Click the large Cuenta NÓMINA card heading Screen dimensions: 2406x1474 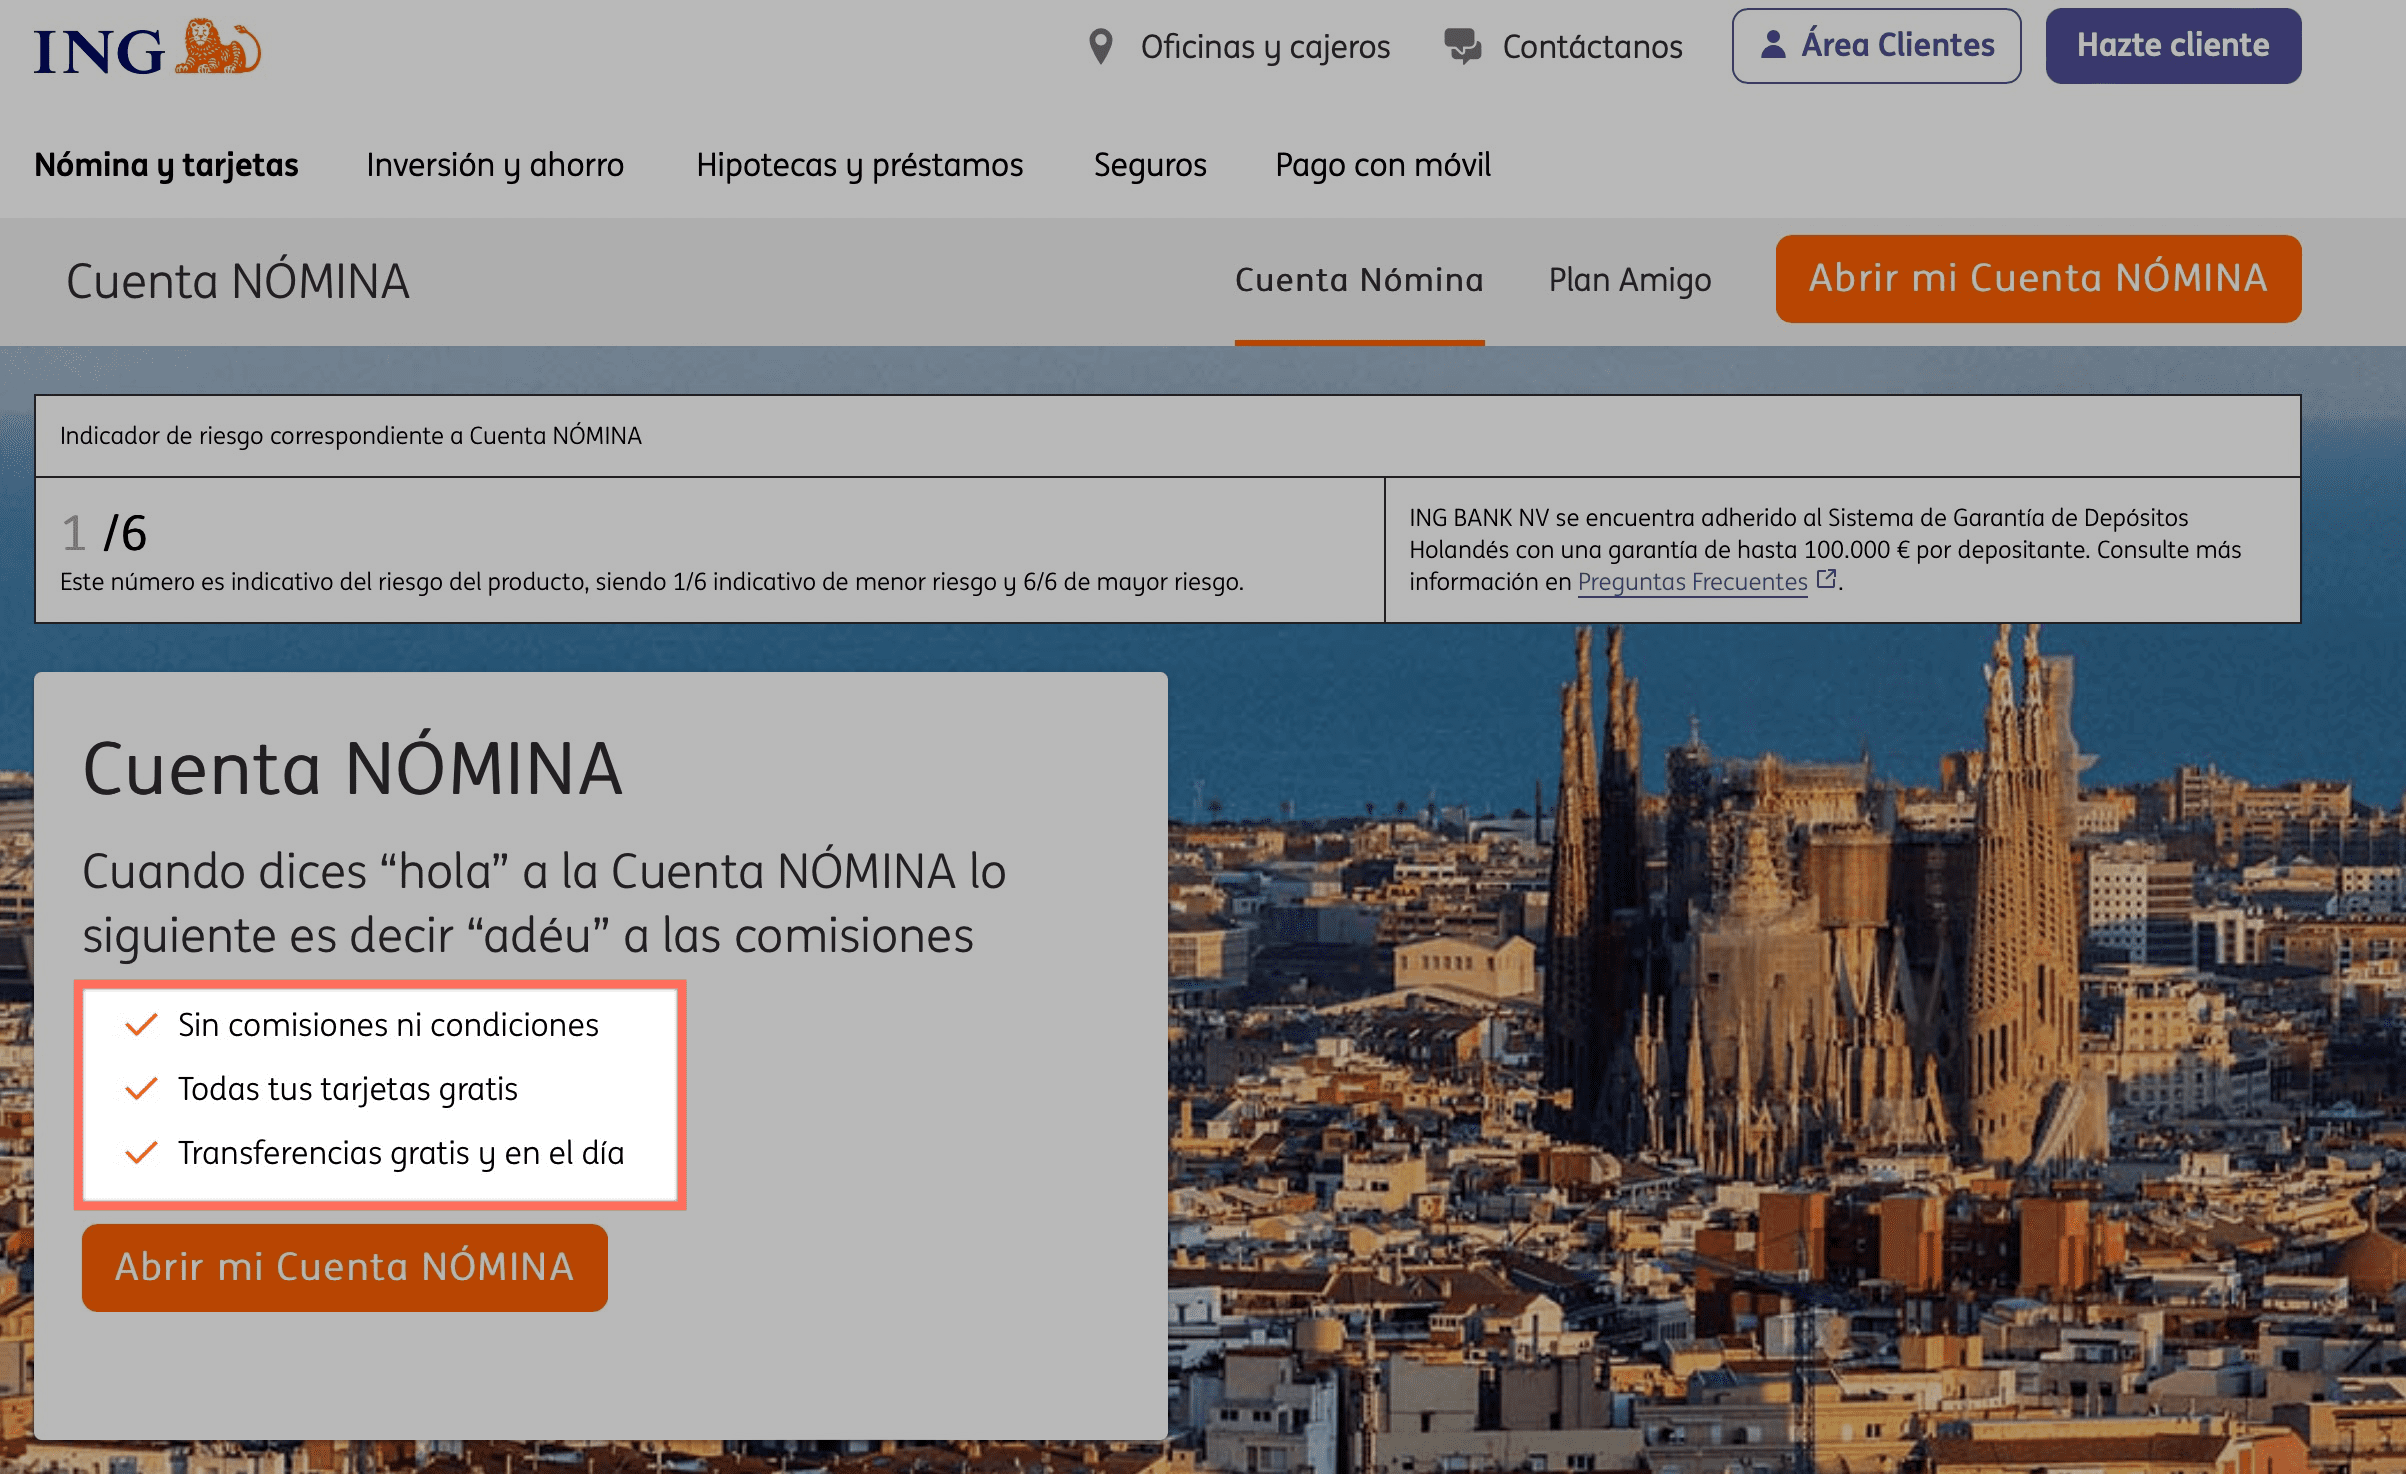pos(353,769)
